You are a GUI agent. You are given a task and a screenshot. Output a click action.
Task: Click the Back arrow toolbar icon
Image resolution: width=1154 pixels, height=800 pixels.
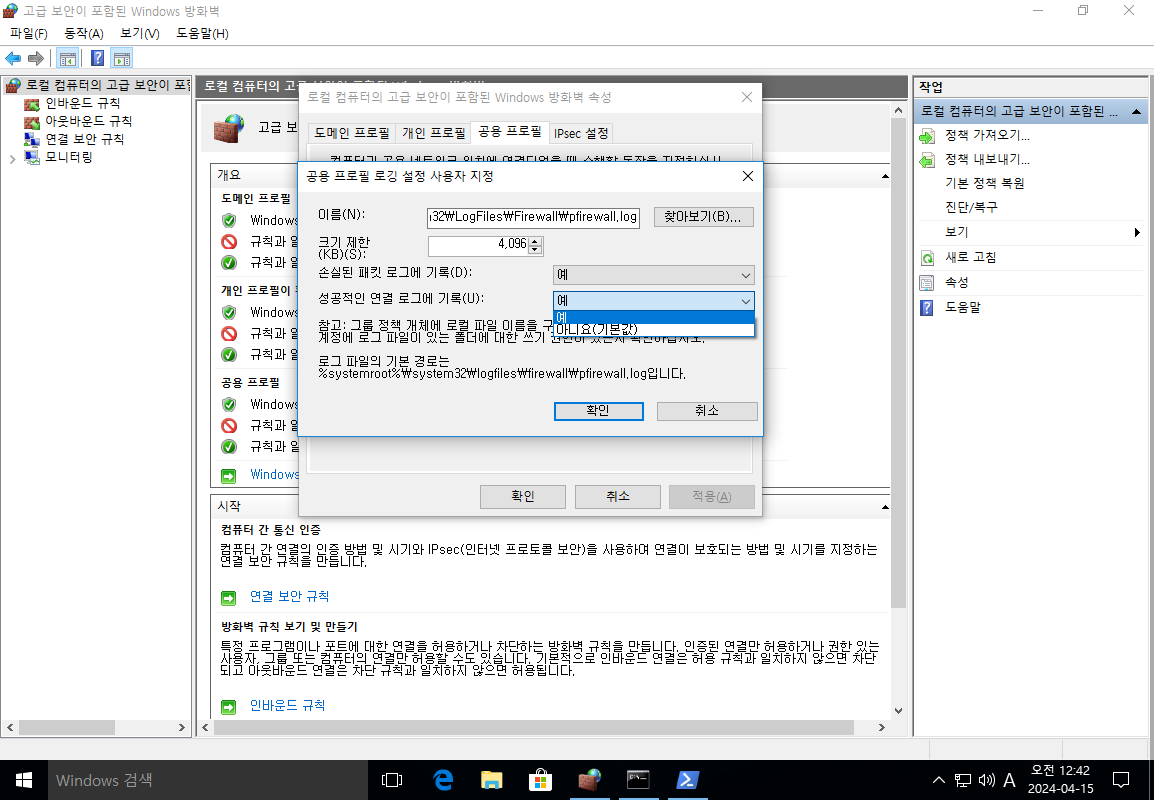13,58
